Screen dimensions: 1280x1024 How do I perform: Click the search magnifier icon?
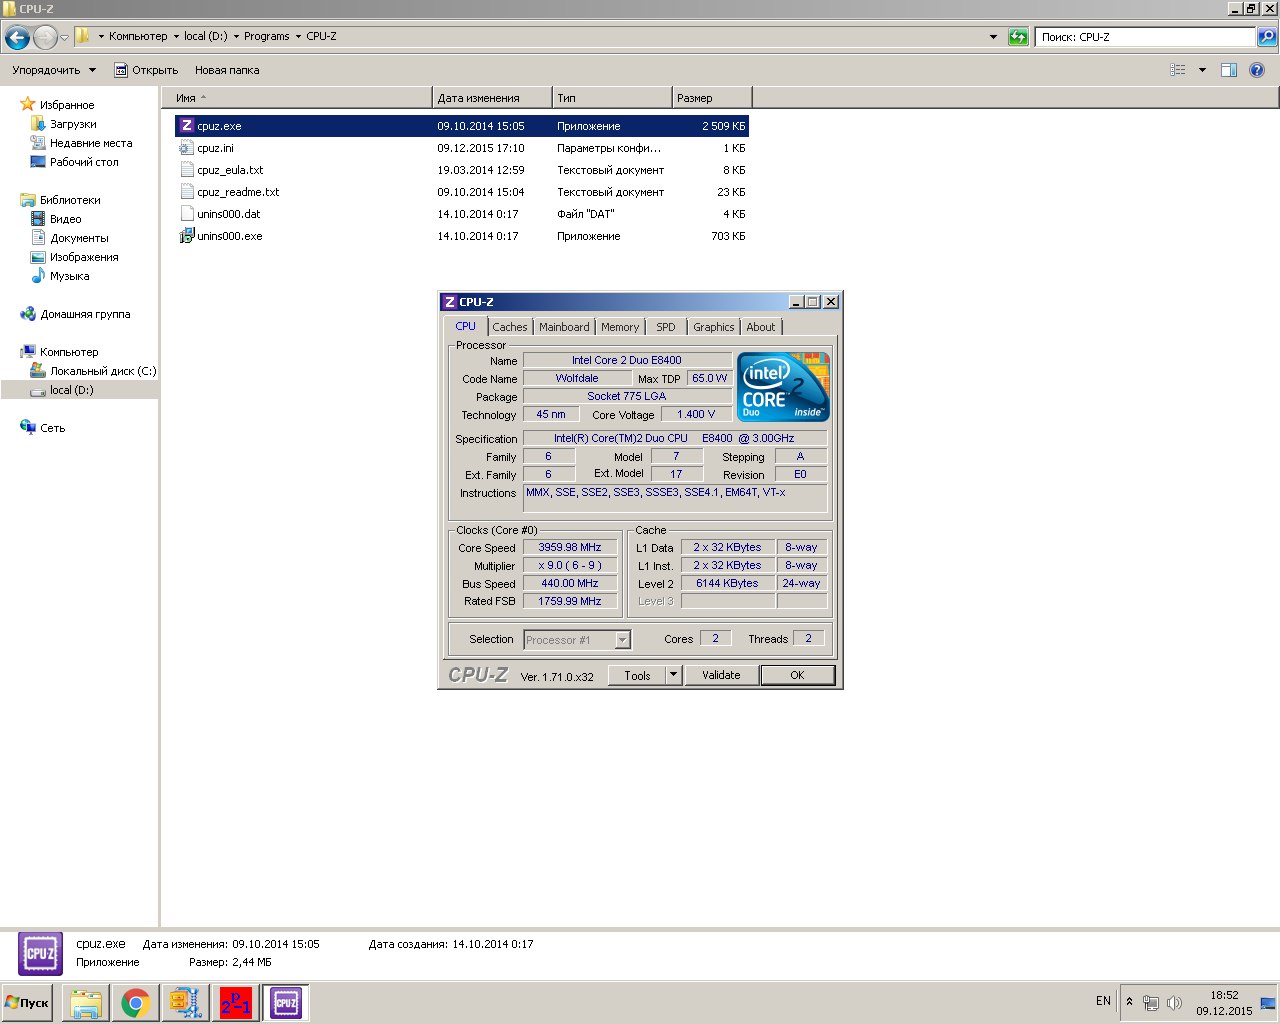pyautogui.click(x=1267, y=37)
